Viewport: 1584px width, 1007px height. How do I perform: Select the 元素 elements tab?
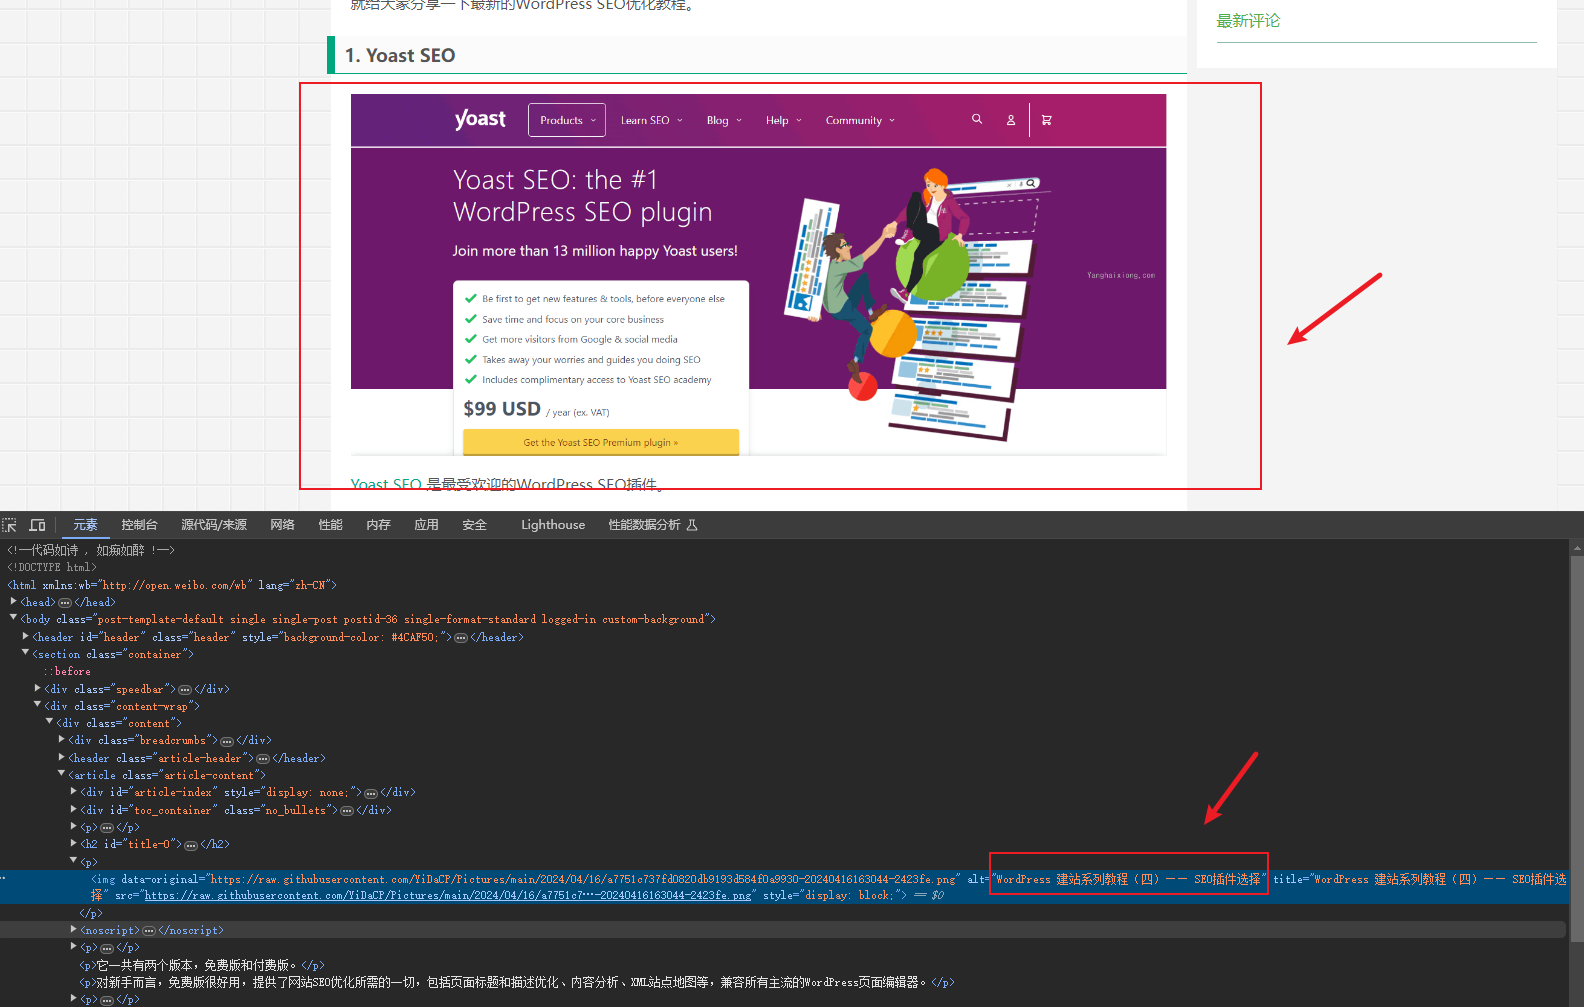pos(85,525)
